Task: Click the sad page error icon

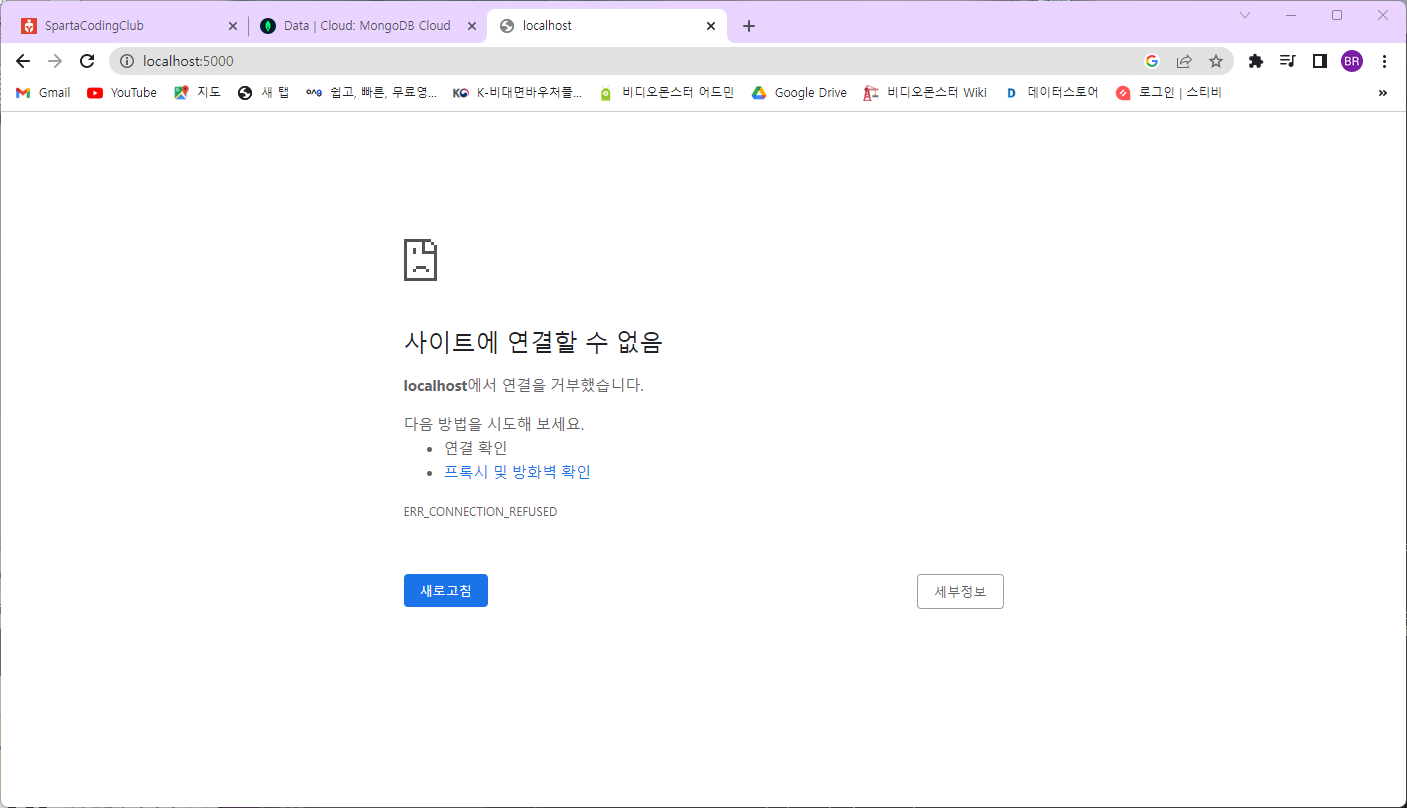Action: (420, 260)
